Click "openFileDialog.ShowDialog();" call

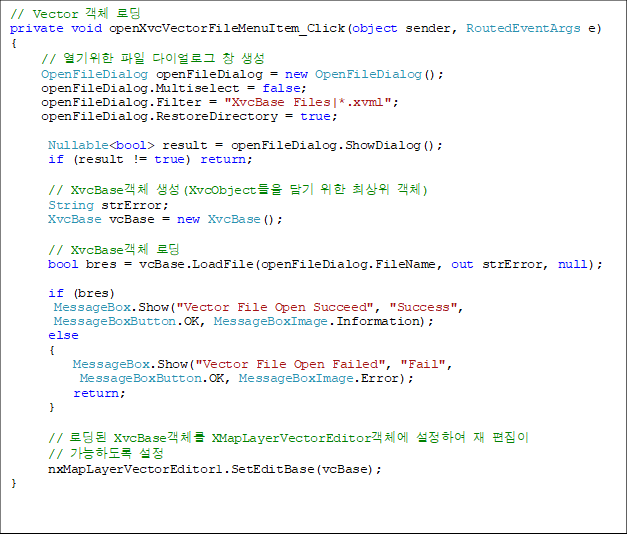pyautogui.click(x=337, y=145)
